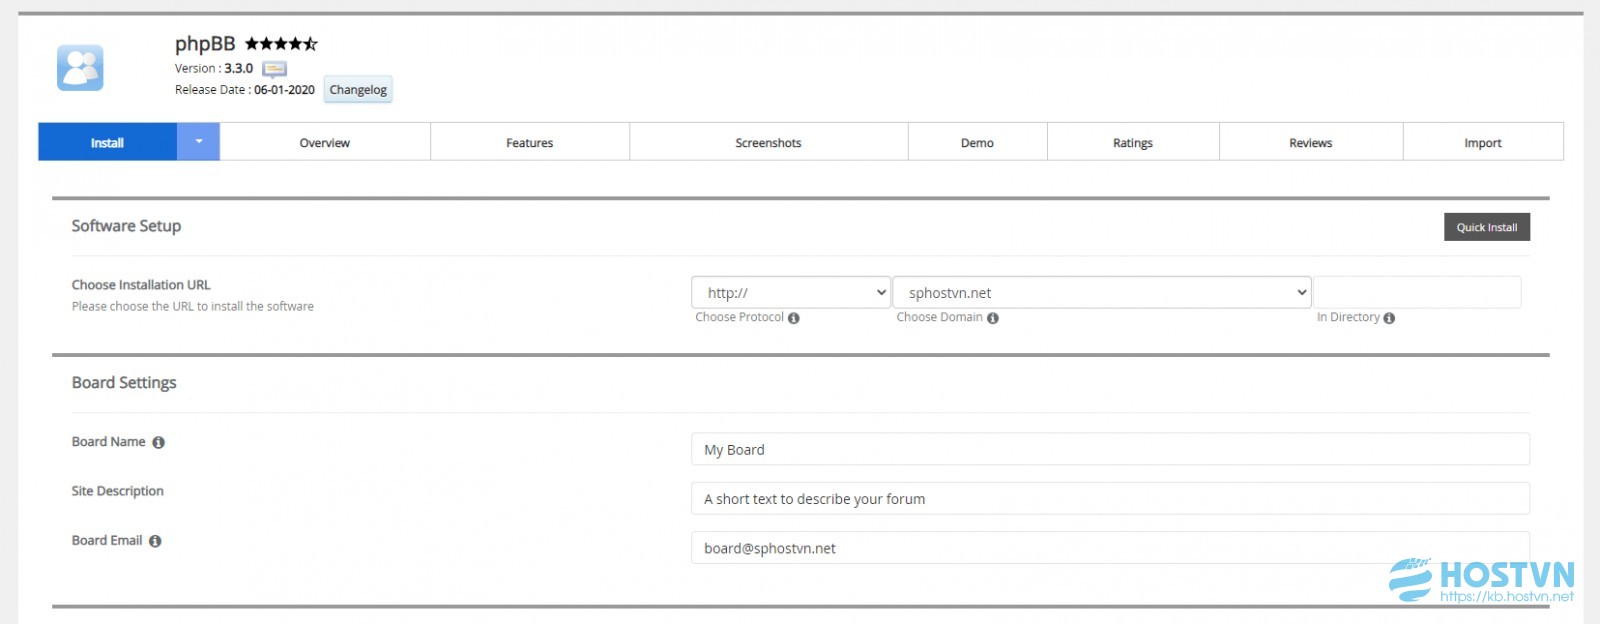Open the http:// protocol dropdown
Screen dimensions: 1600x624
pyautogui.click(x=791, y=293)
